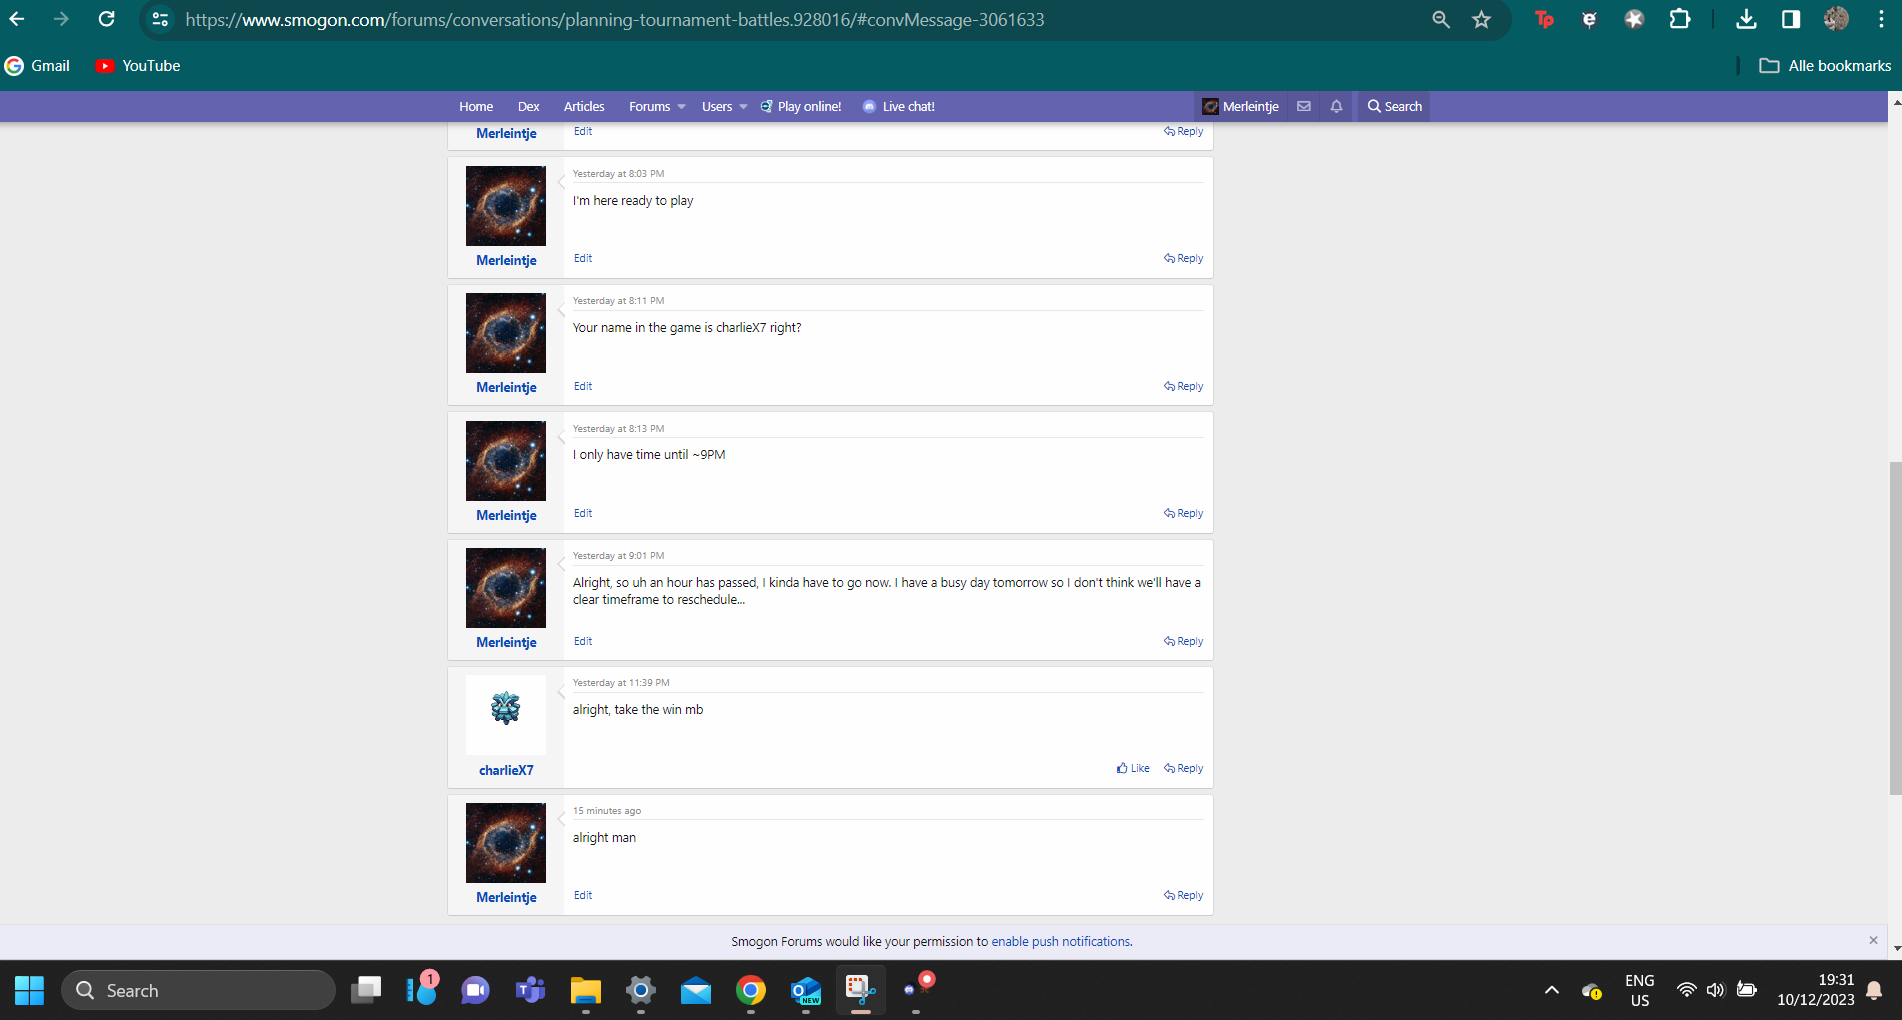Open the browser extensions puzzle icon

1680,19
